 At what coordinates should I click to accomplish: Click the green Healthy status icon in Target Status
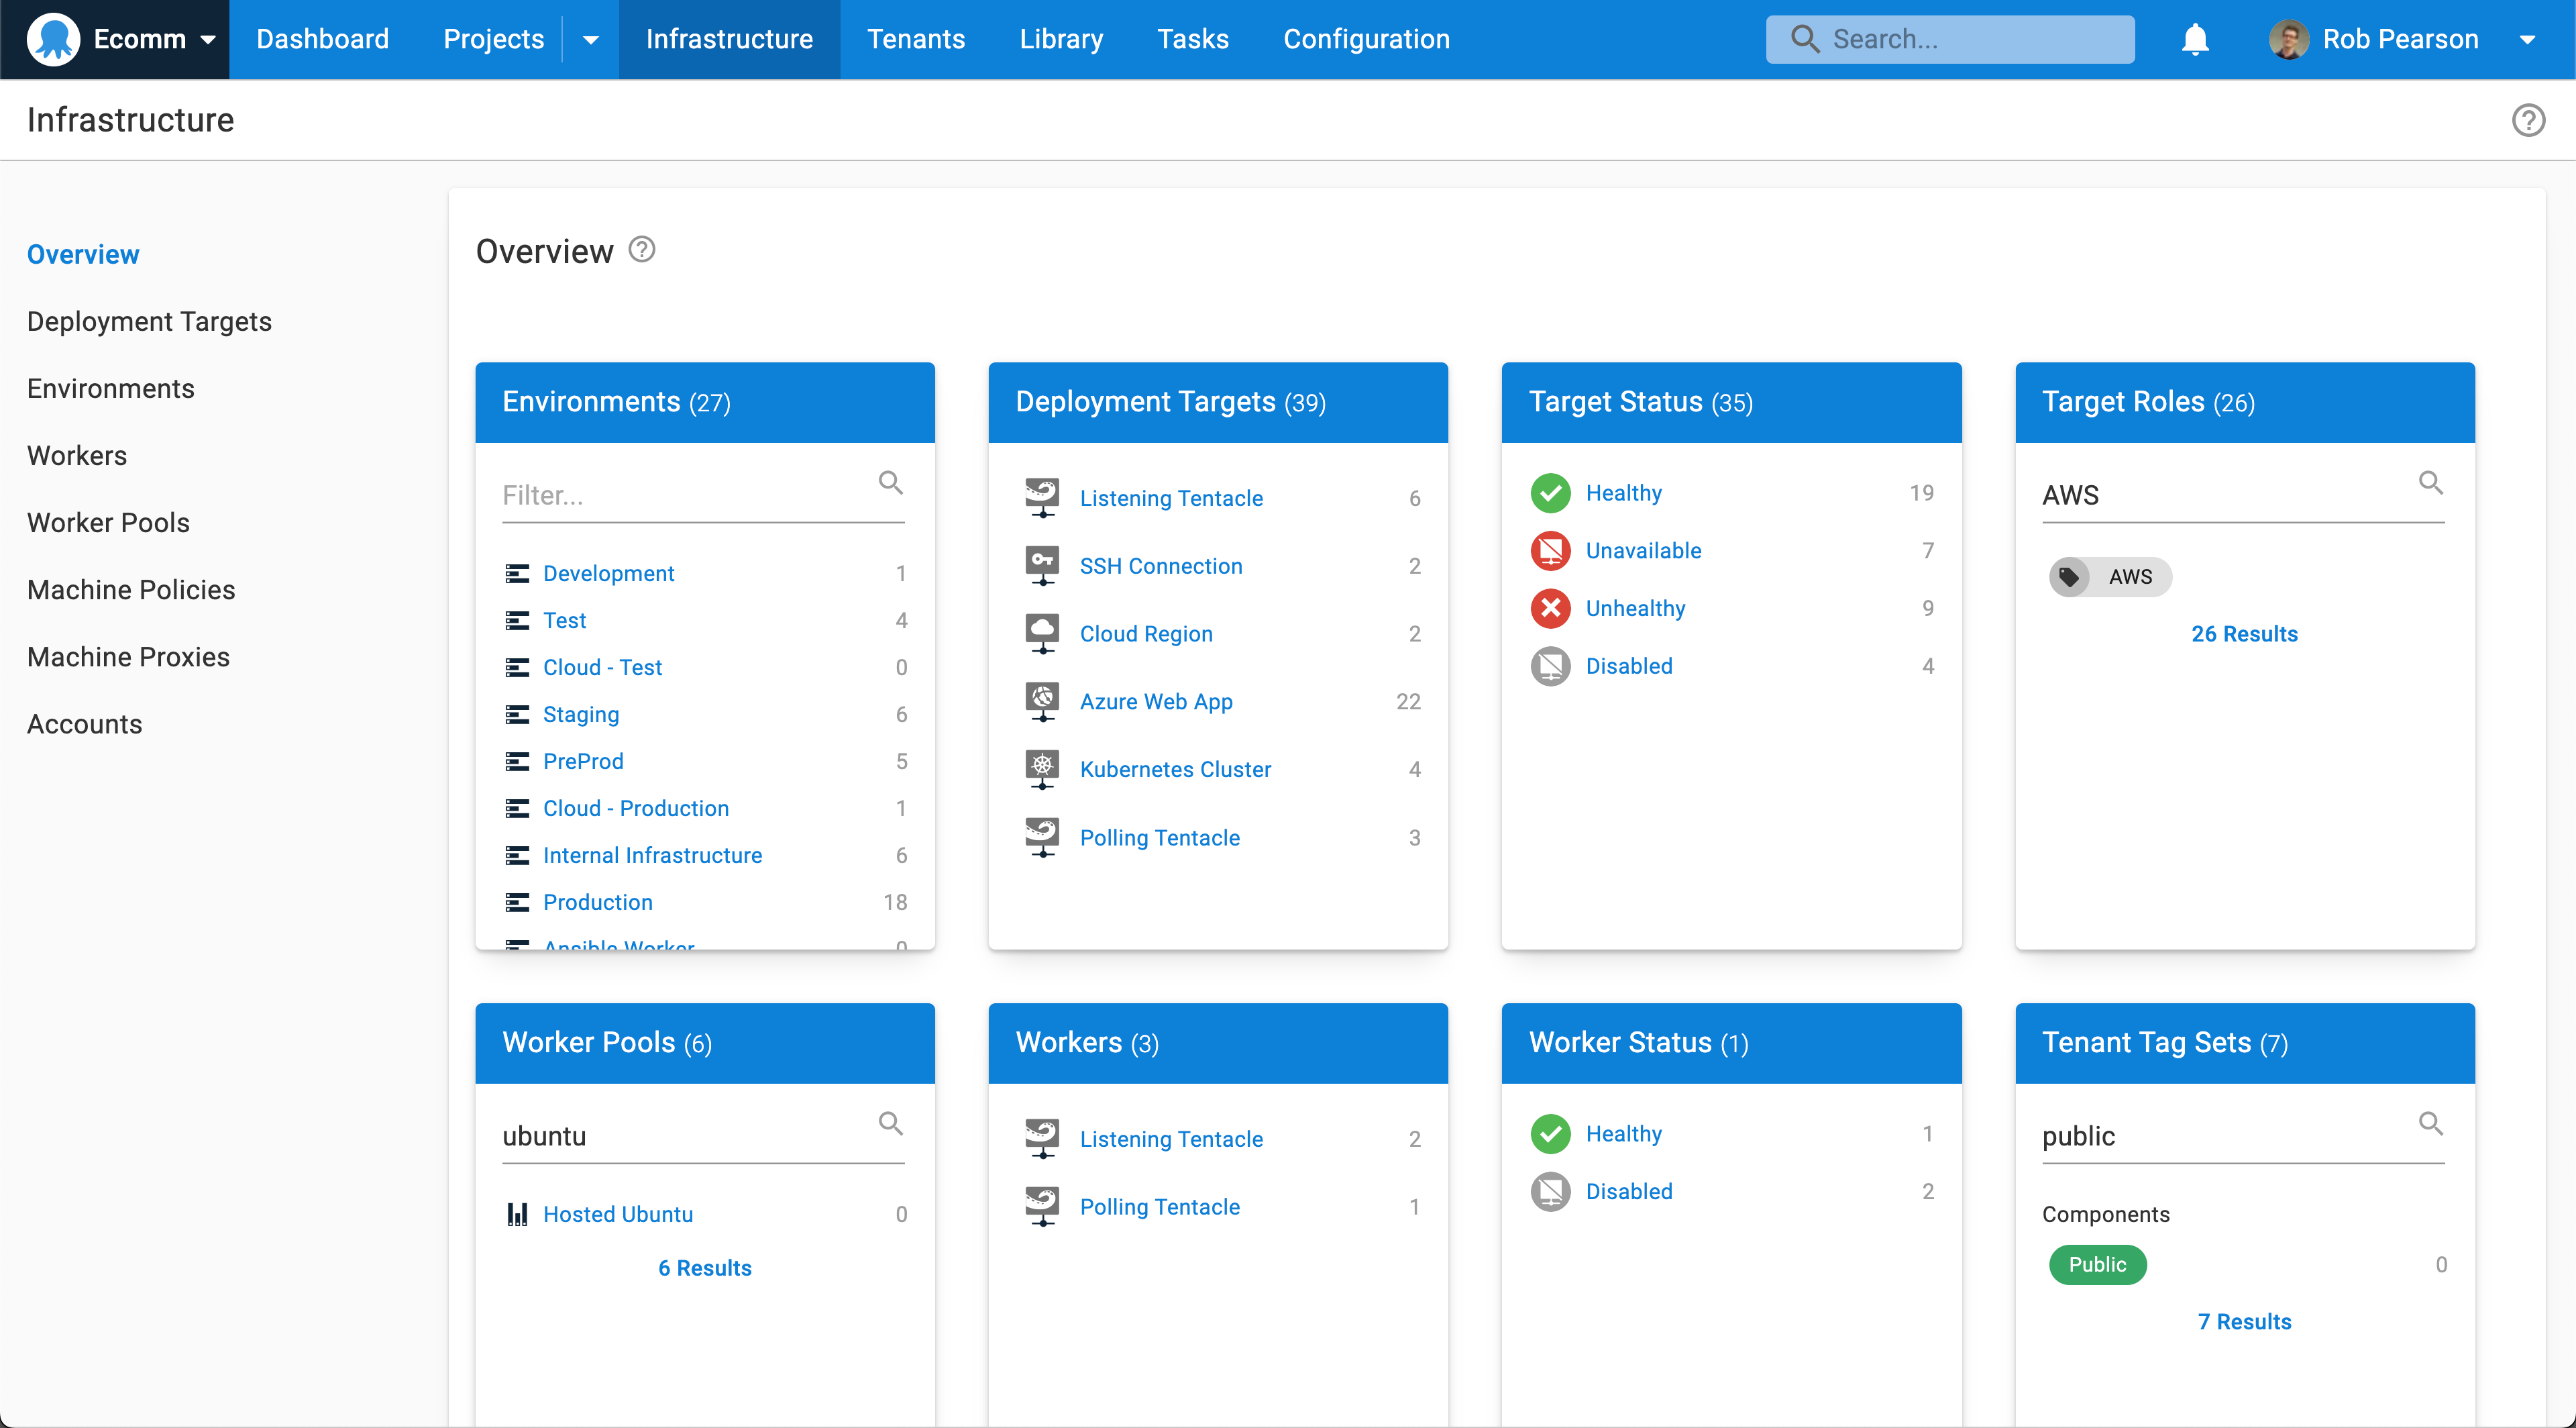point(1550,492)
